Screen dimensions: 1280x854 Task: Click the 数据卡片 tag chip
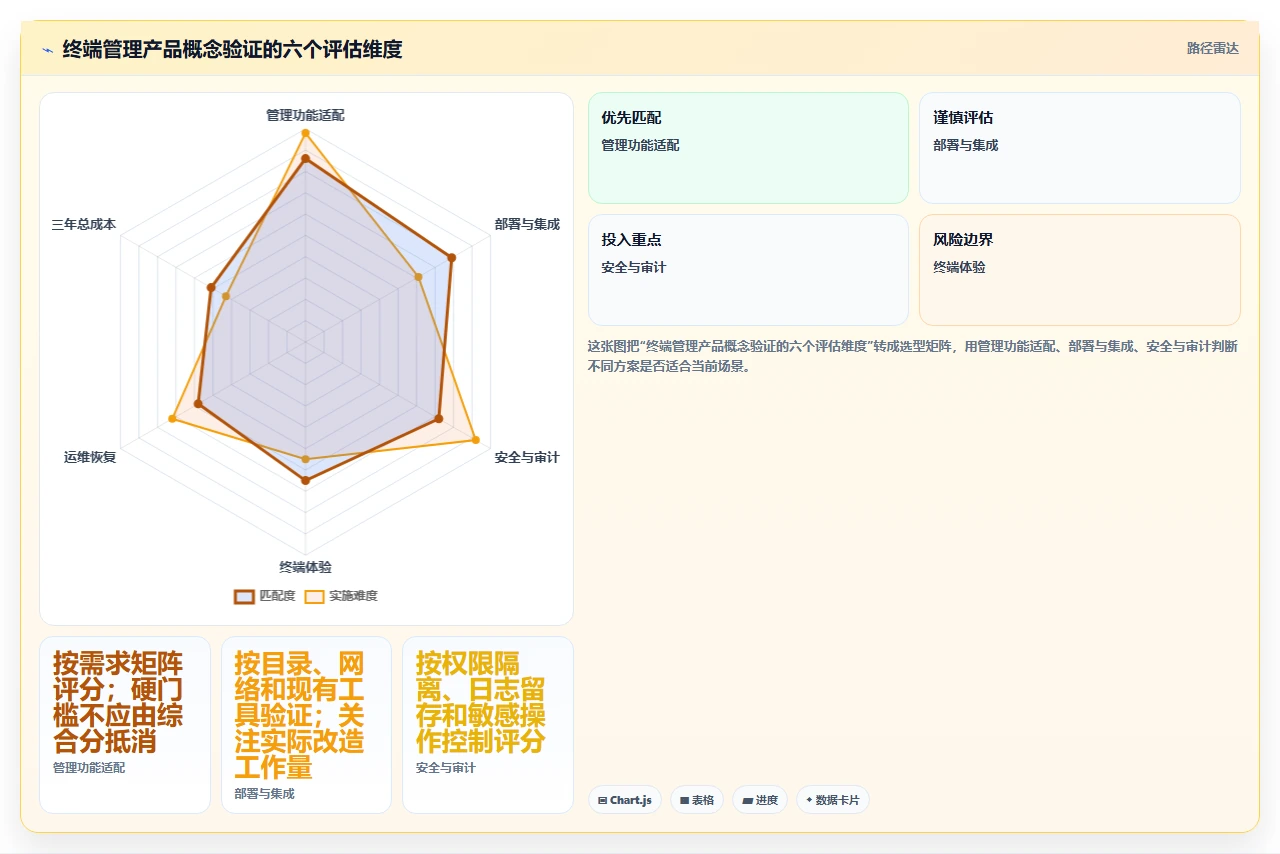(x=833, y=800)
